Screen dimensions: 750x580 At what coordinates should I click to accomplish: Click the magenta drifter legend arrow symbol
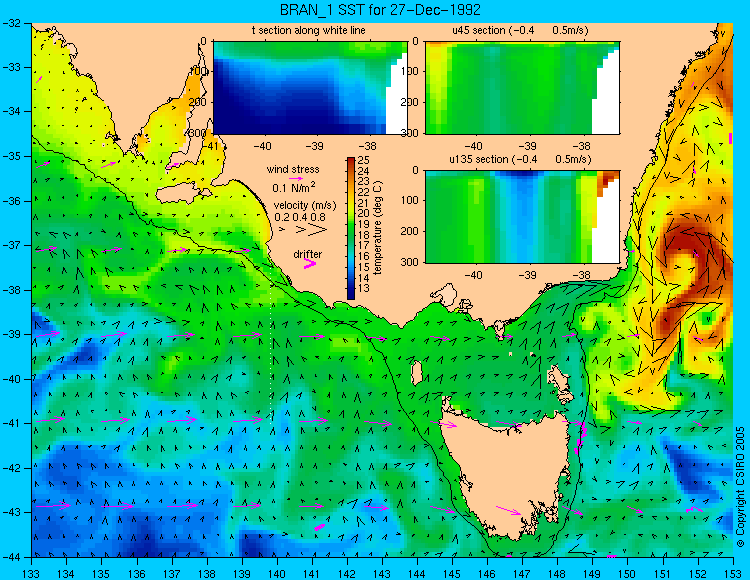tap(310, 264)
